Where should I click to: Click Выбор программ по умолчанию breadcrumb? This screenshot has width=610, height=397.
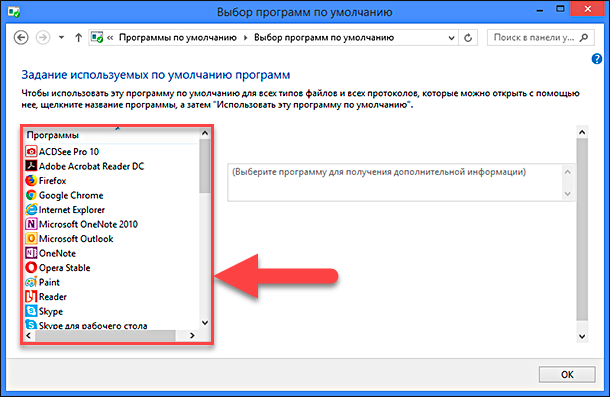pos(324,38)
